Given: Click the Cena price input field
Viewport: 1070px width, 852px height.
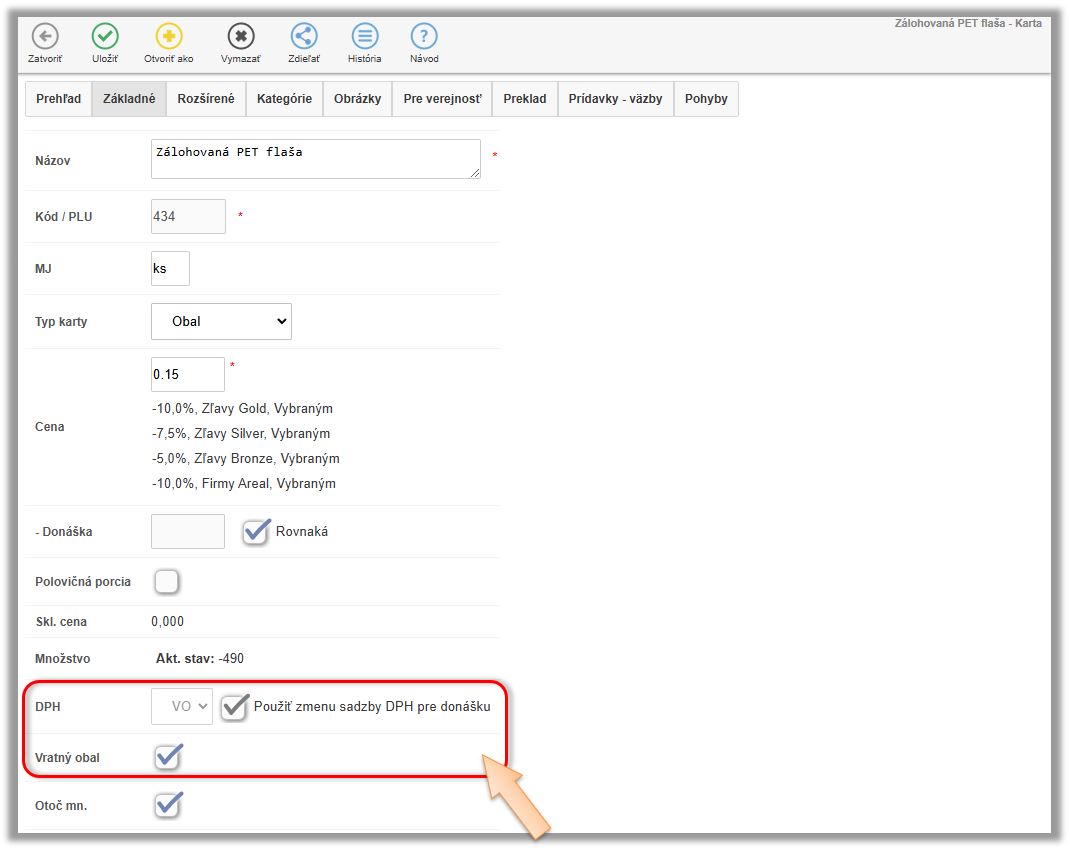Looking at the screenshot, I should [187, 374].
